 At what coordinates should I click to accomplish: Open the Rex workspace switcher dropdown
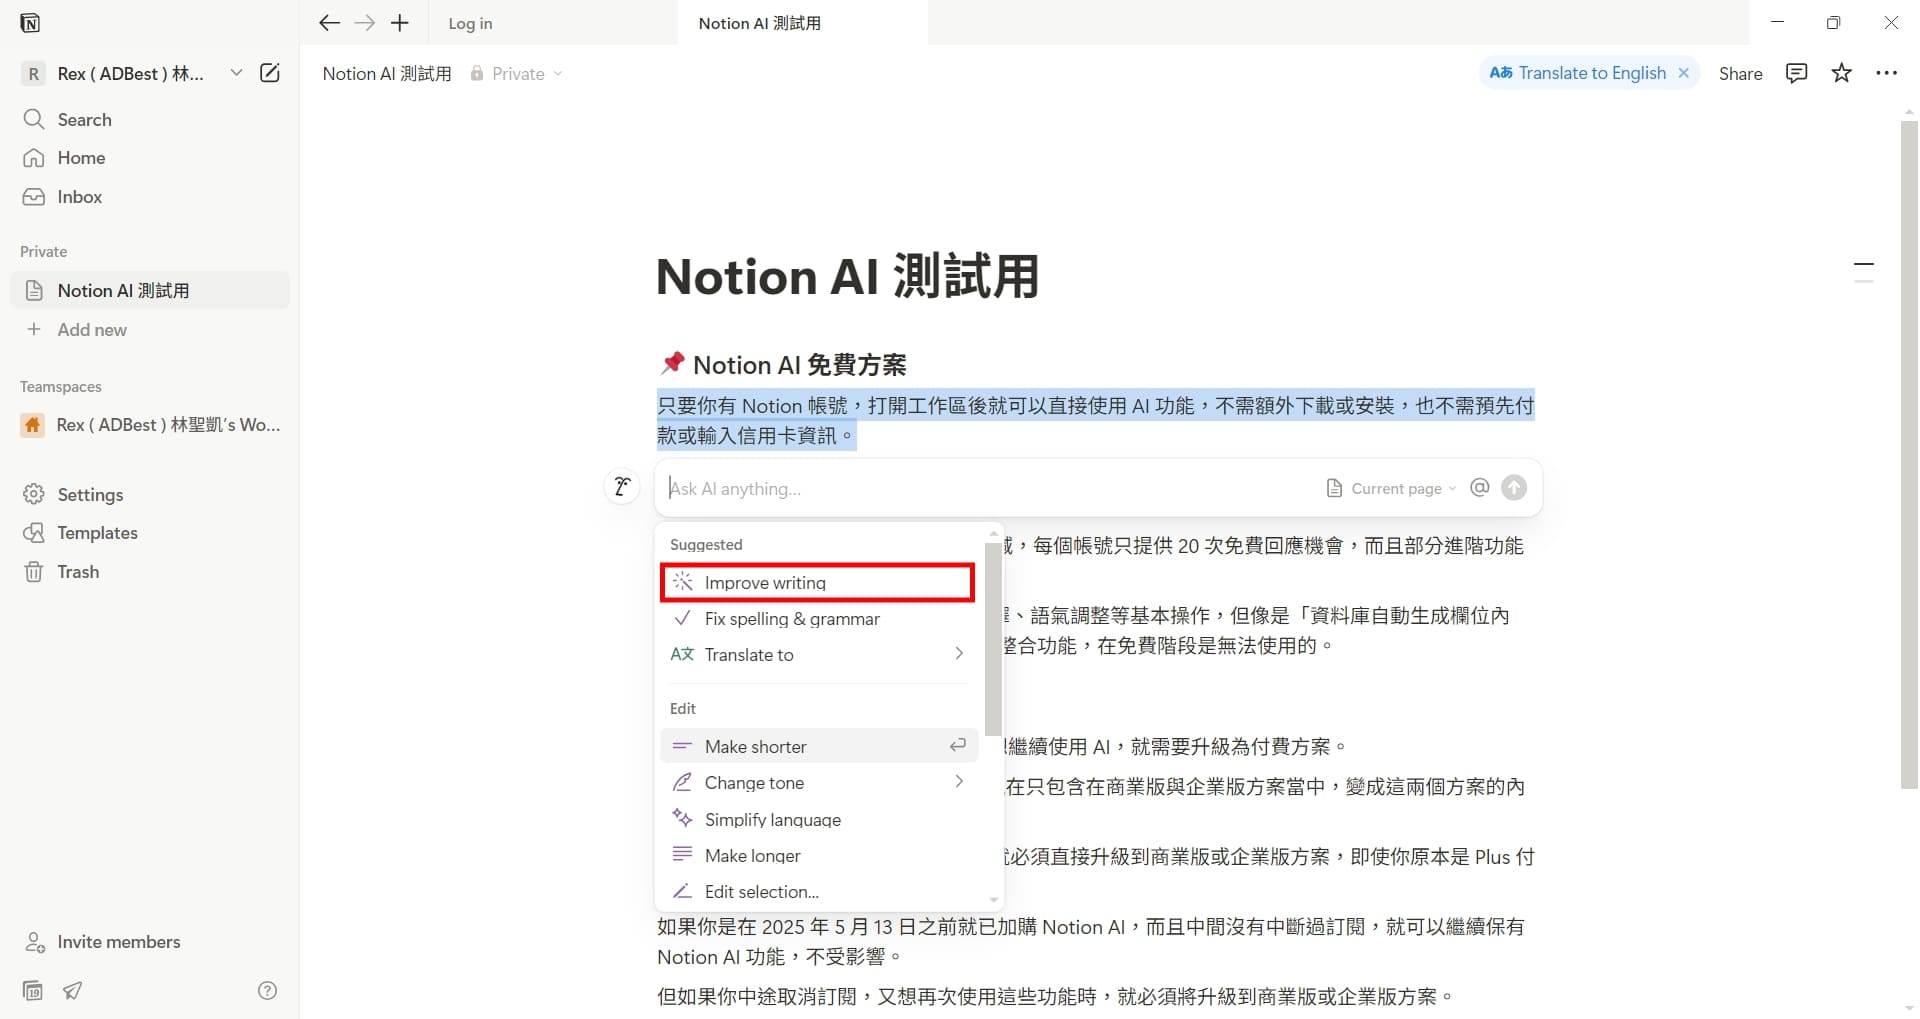[236, 72]
